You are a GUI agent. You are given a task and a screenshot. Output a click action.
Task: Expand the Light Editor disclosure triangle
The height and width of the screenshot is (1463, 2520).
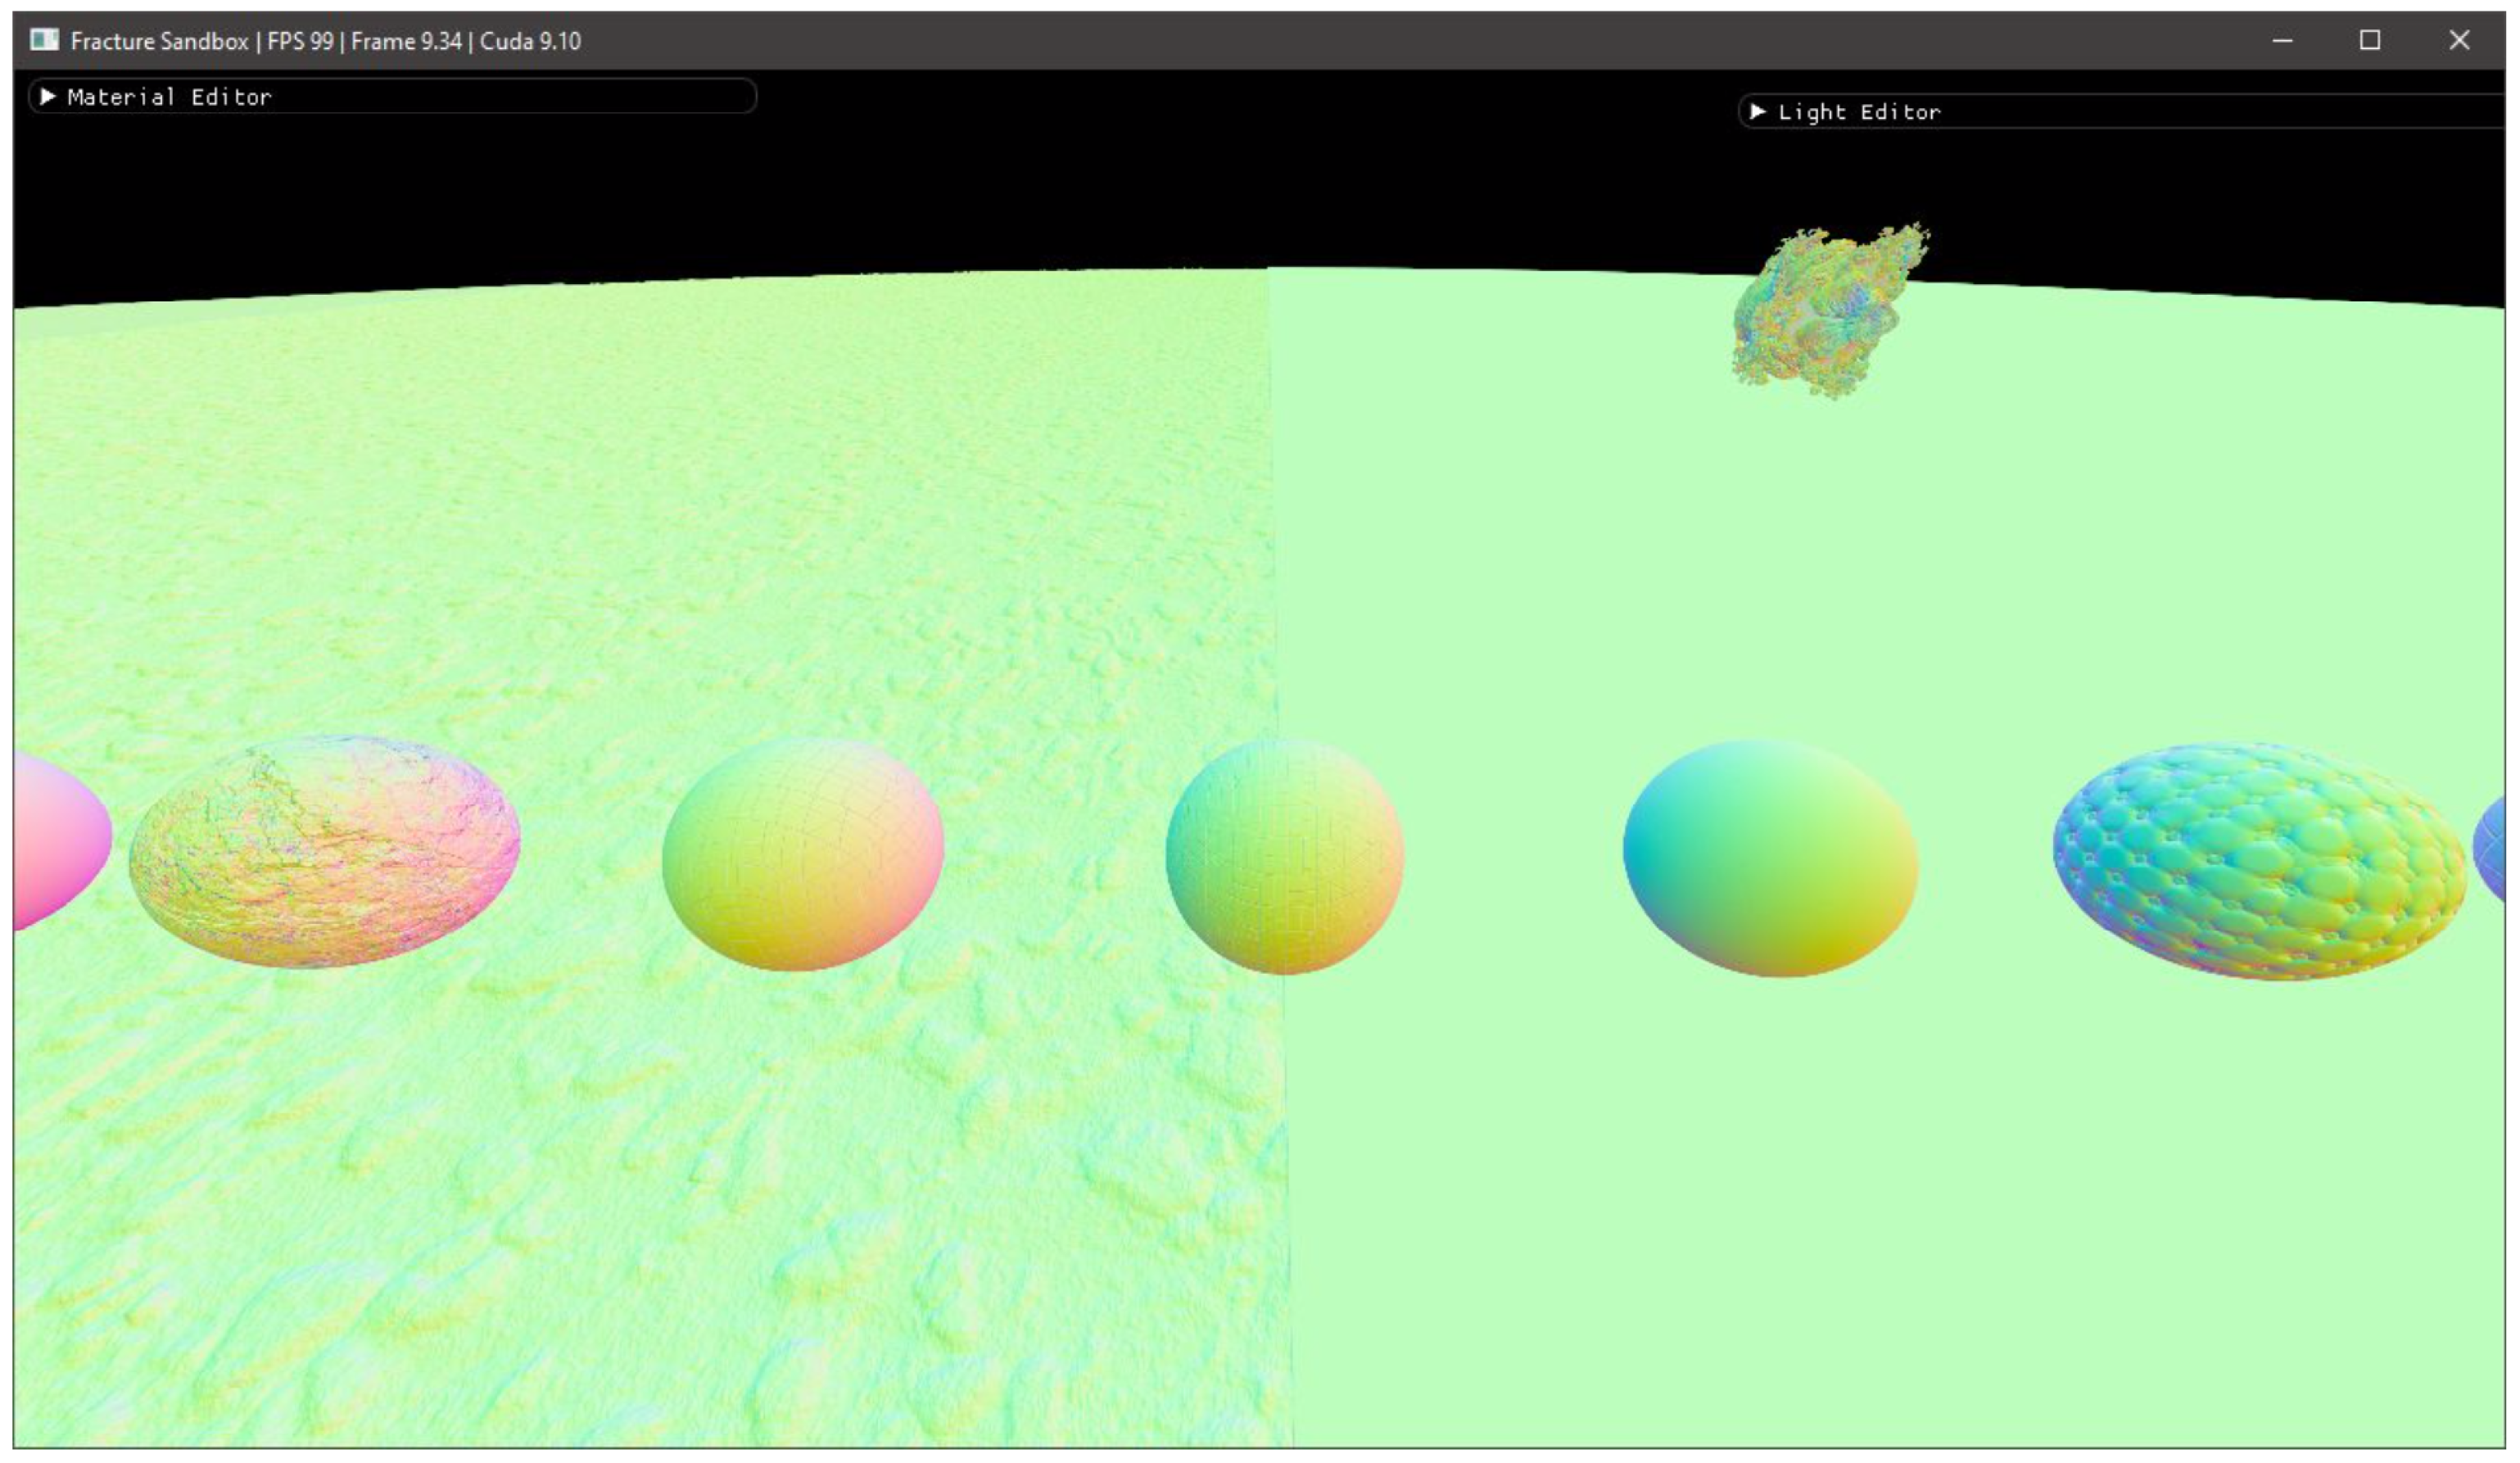click(x=1757, y=111)
